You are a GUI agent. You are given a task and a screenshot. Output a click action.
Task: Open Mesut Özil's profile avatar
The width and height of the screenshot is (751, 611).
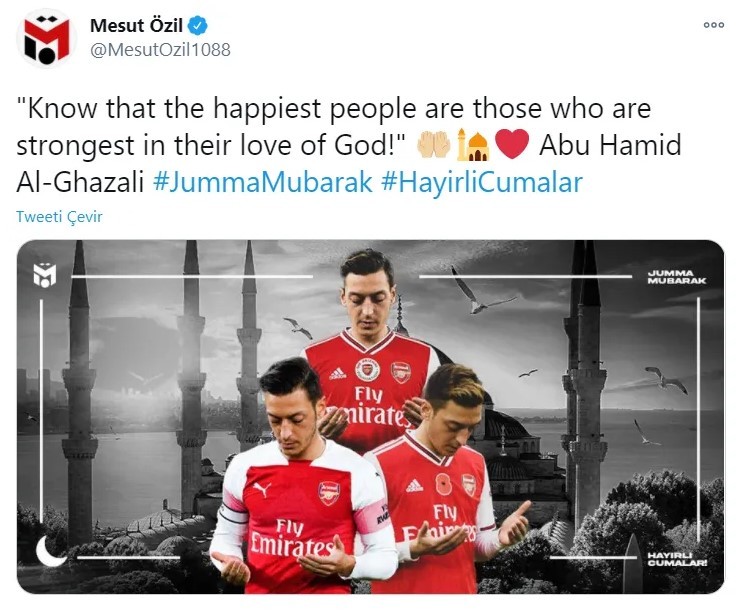pos(44,38)
